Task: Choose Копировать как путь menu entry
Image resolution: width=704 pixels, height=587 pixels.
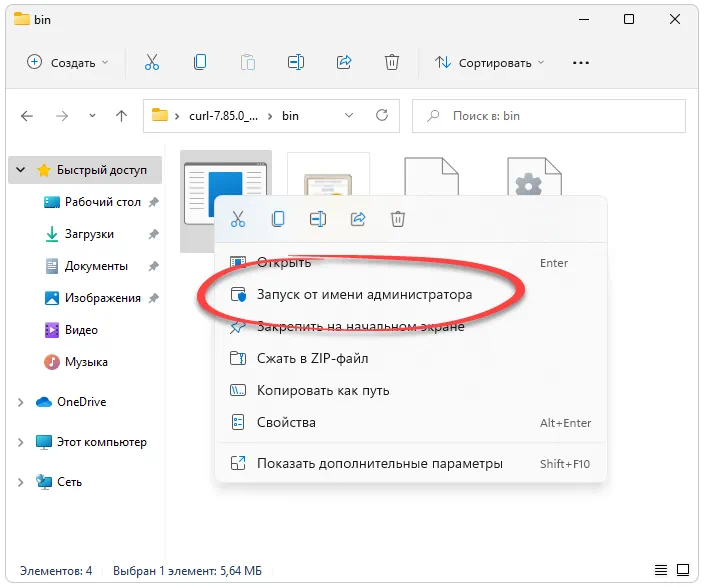Action: point(323,390)
